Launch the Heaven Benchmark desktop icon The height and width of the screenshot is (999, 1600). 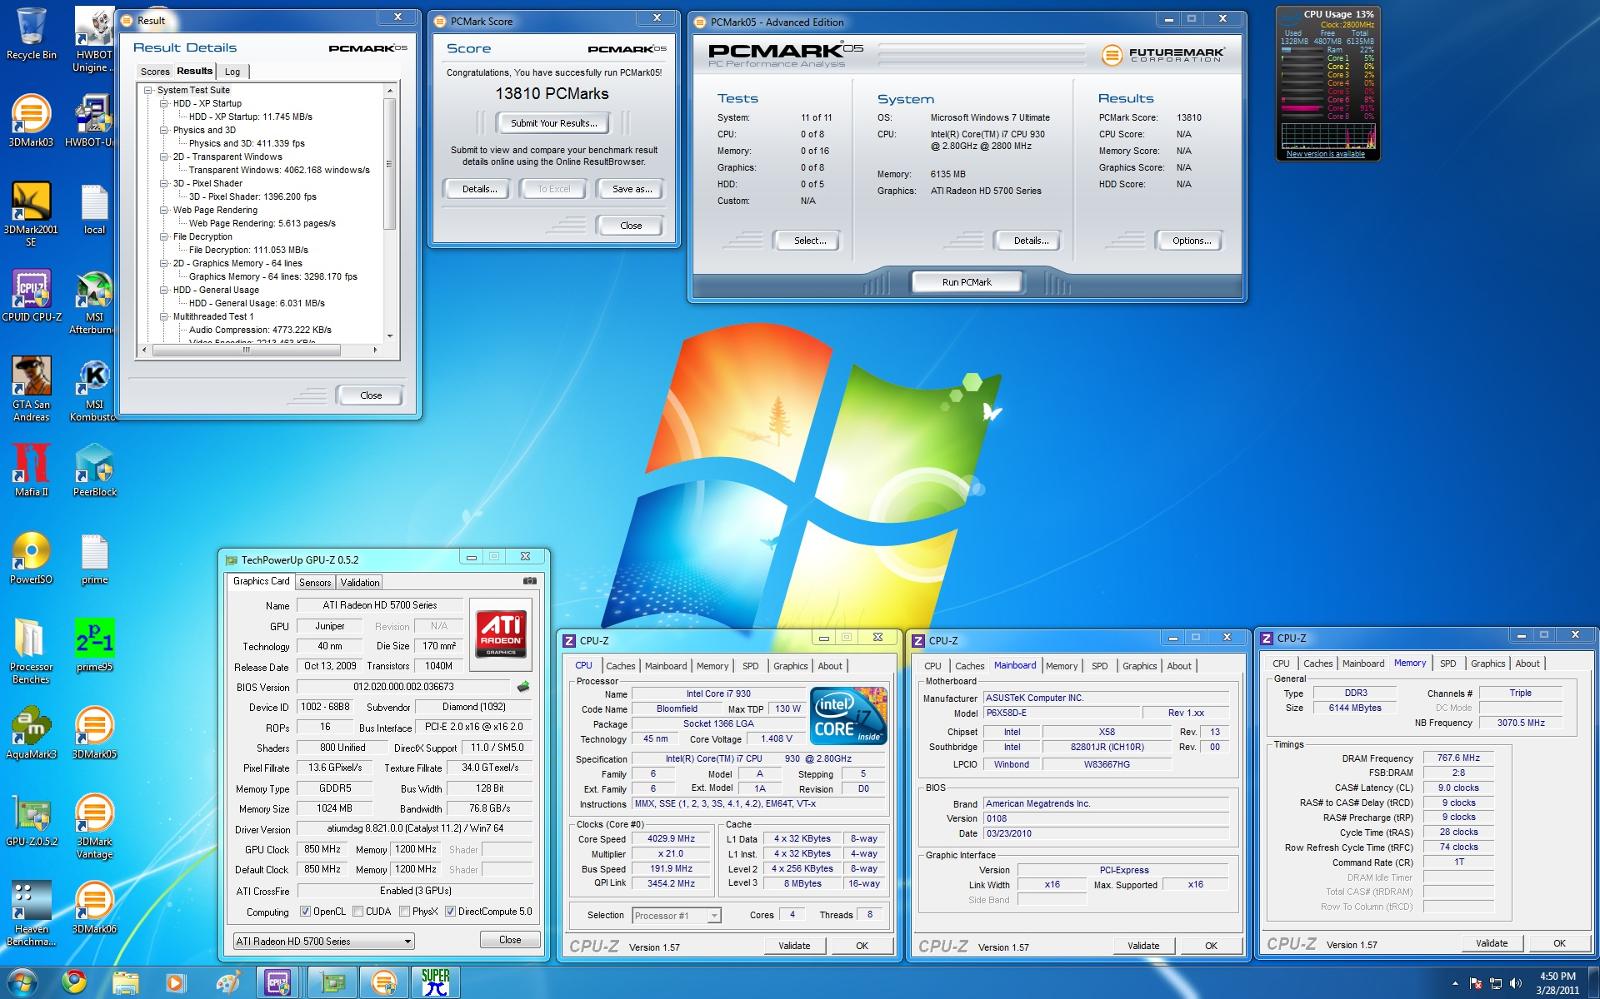31,913
